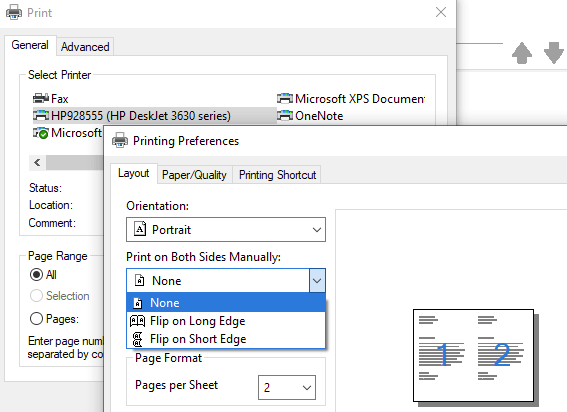The width and height of the screenshot is (567, 412).
Task: Open the Pages per Sheet dropdown
Action: tap(287, 387)
